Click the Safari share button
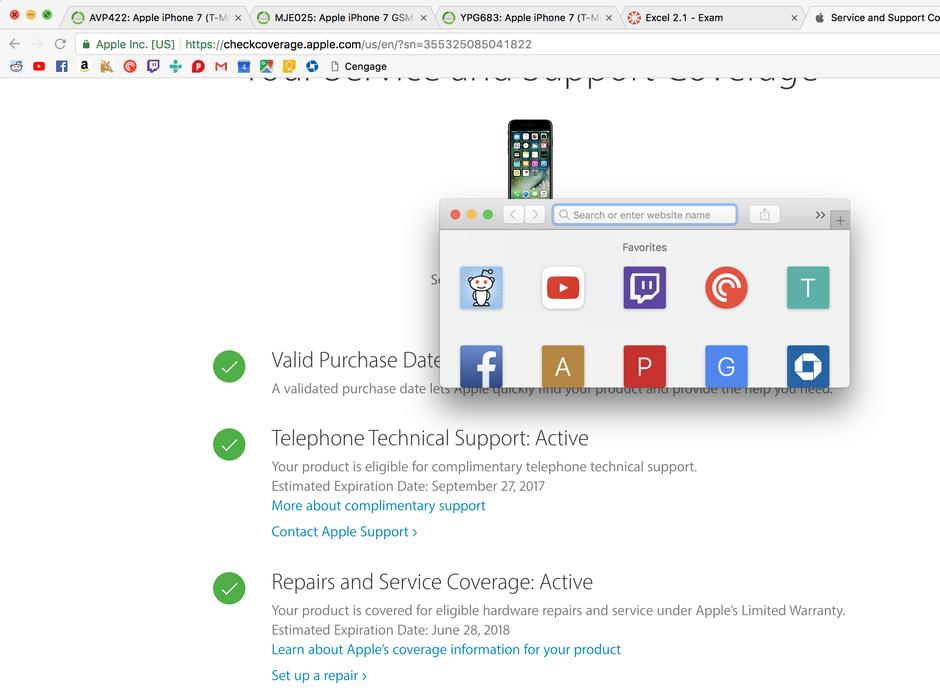Viewport: 940px width, 698px height. pos(764,215)
